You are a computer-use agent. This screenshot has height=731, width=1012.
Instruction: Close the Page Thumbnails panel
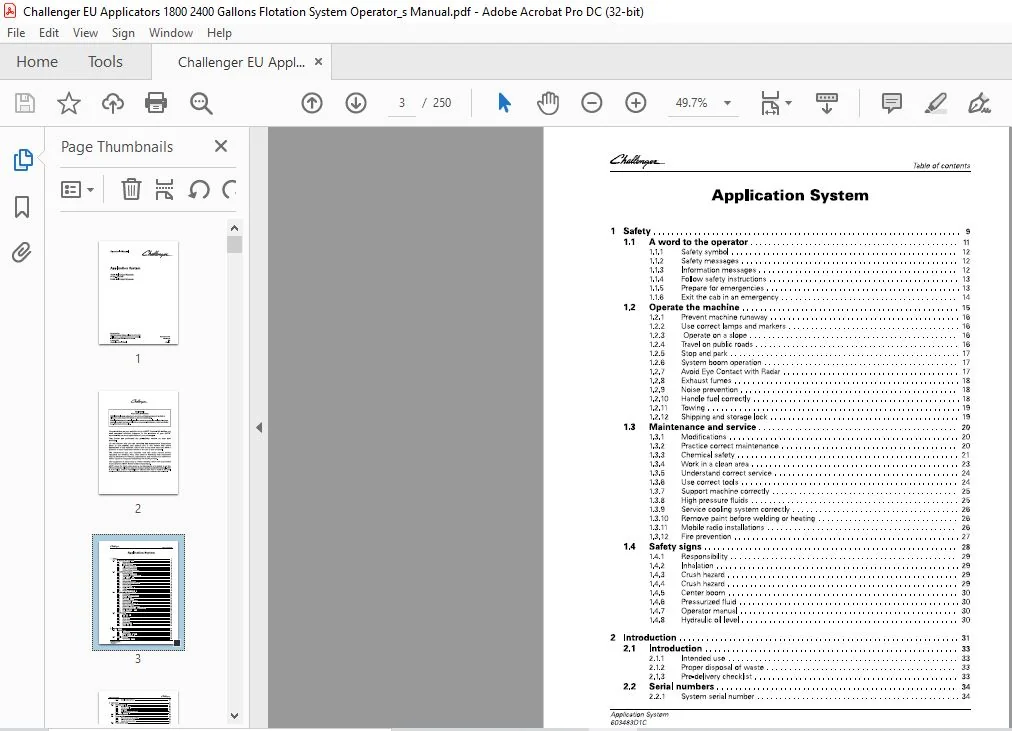pyautogui.click(x=221, y=146)
